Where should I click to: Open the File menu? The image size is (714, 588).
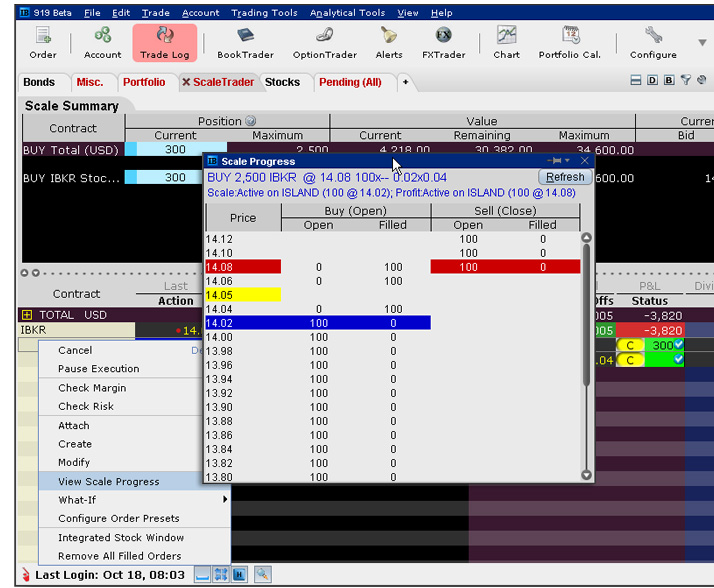click(x=92, y=13)
